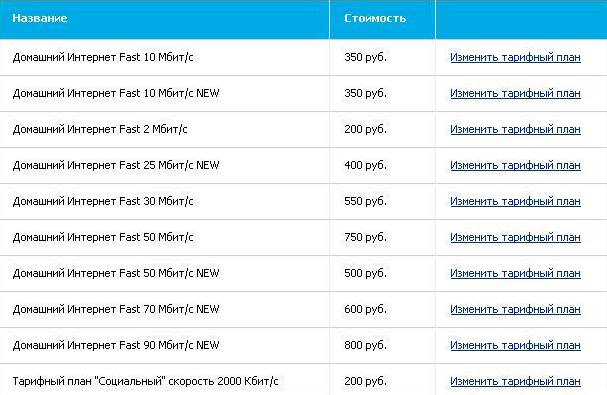
Task: Change plan link for Fast 50 Мбит/с NEW
Action: tap(515, 273)
